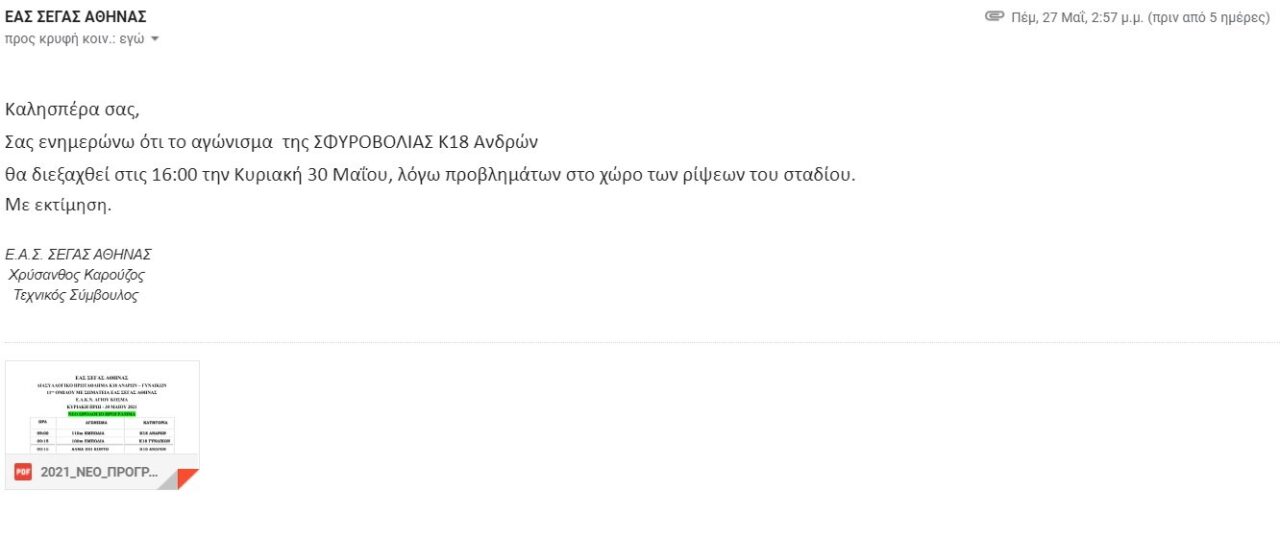This screenshot has width=1280, height=540.
Task: Click the gray footer bar of the attachment card
Action: click(x=102, y=472)
